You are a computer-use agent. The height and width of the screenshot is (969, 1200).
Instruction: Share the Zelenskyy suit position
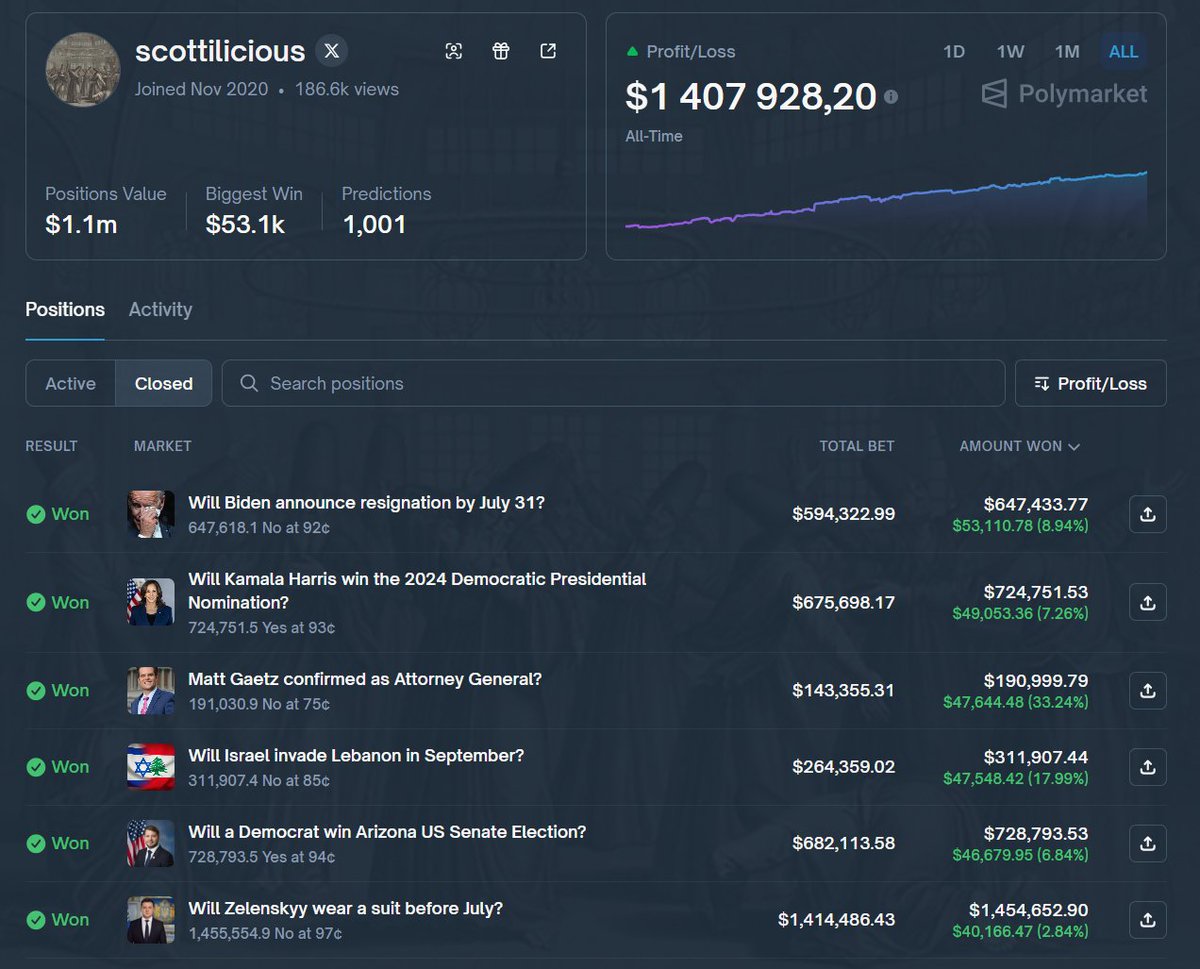(1148, 919)
